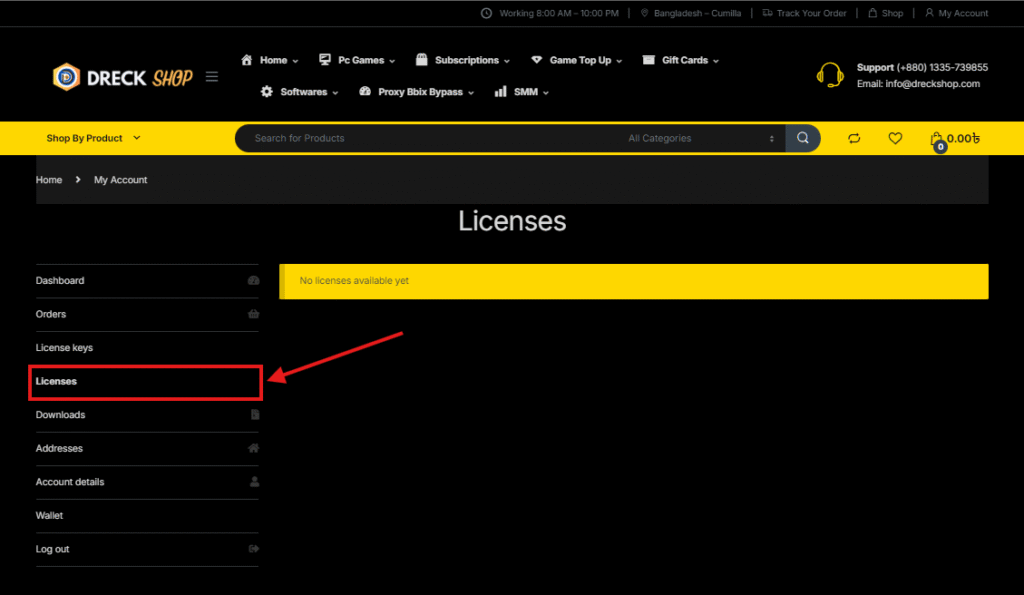Image resolution: width=1024 pixels, height=595 pixels.
Task: Click the shop bag icon in top bar
Action: 872,13
